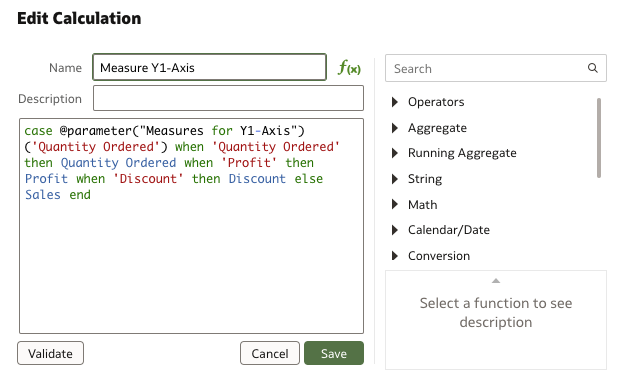Click the function list scrollbar

point(599,138)
